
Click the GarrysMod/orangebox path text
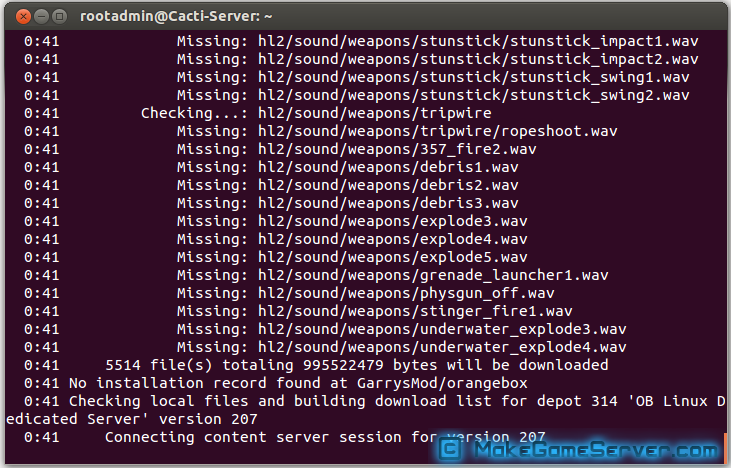pyautogui.click(x=442, y=384)
